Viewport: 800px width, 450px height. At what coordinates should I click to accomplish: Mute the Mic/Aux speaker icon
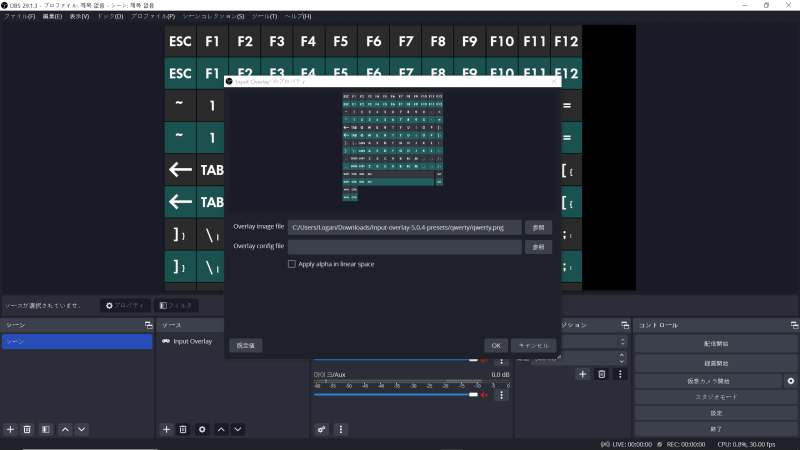485,395
